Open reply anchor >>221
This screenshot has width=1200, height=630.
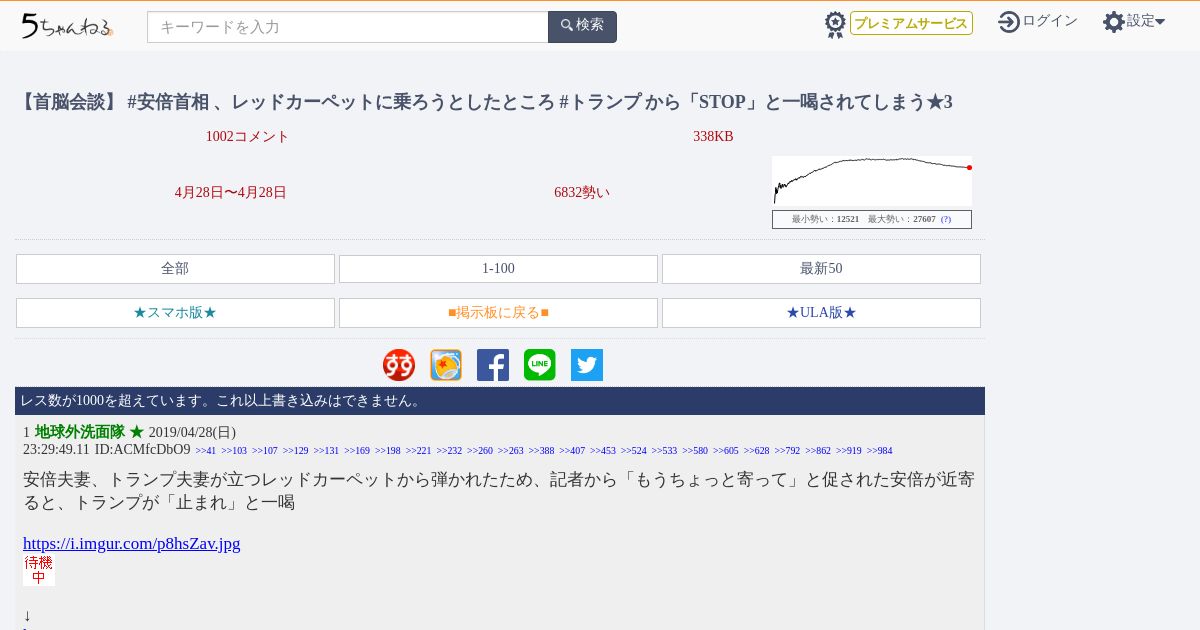click(x=418, y=451)
